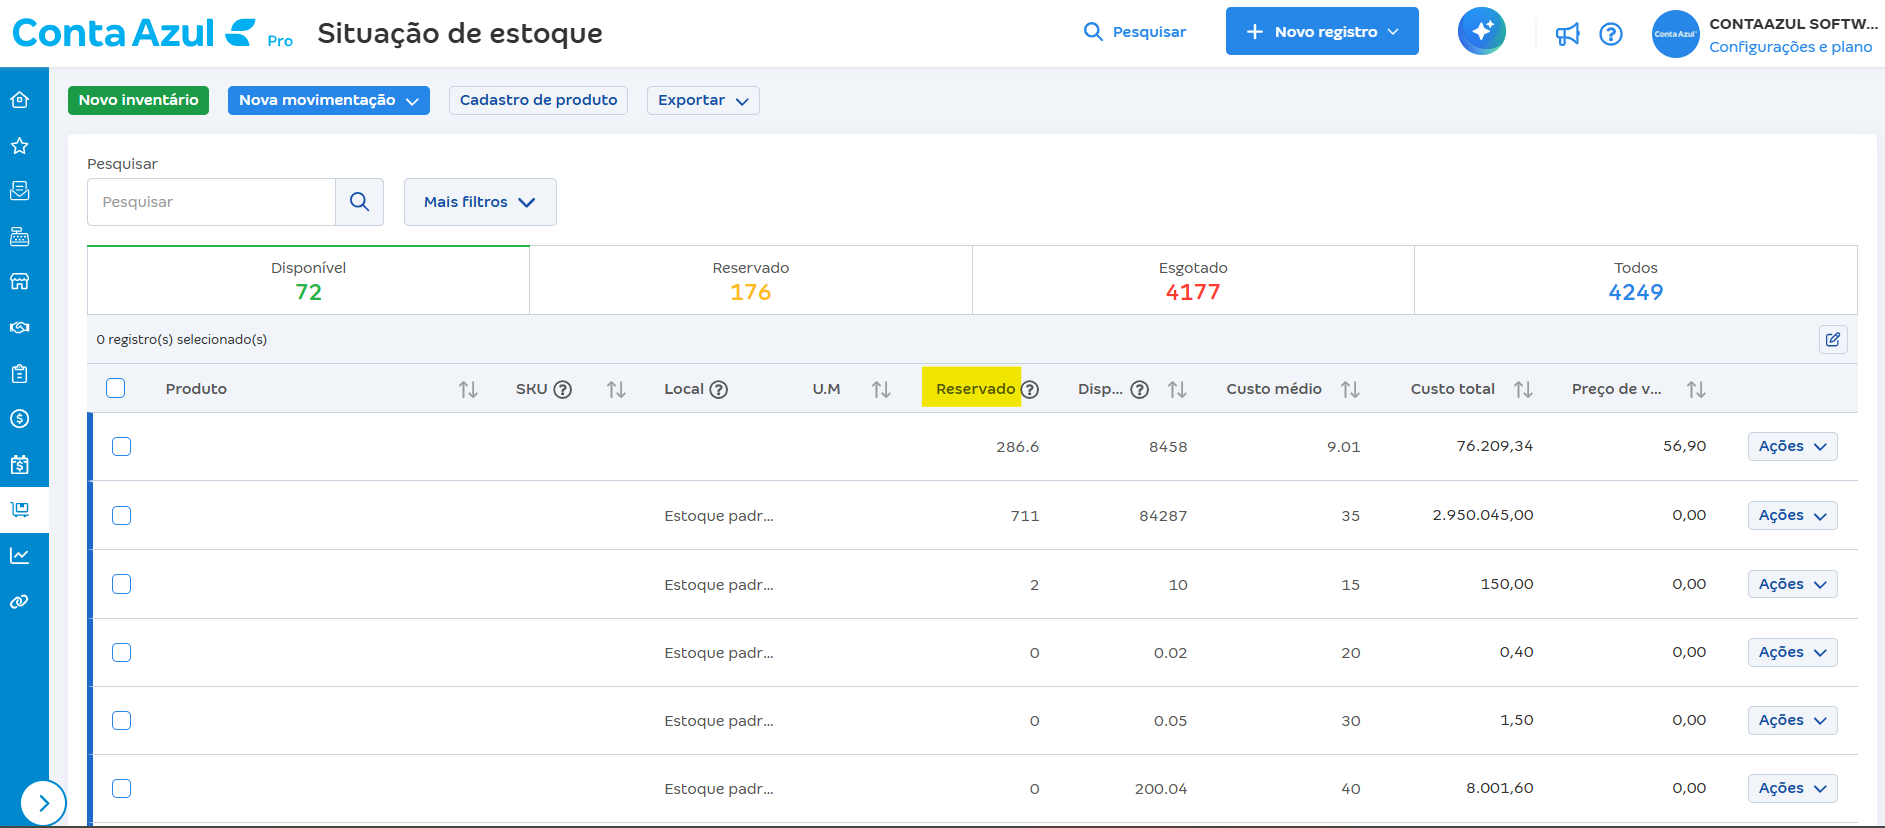Expand the Exportar dropdown
Viewport: 1885px width, 828px height.
tap(703, 100)
